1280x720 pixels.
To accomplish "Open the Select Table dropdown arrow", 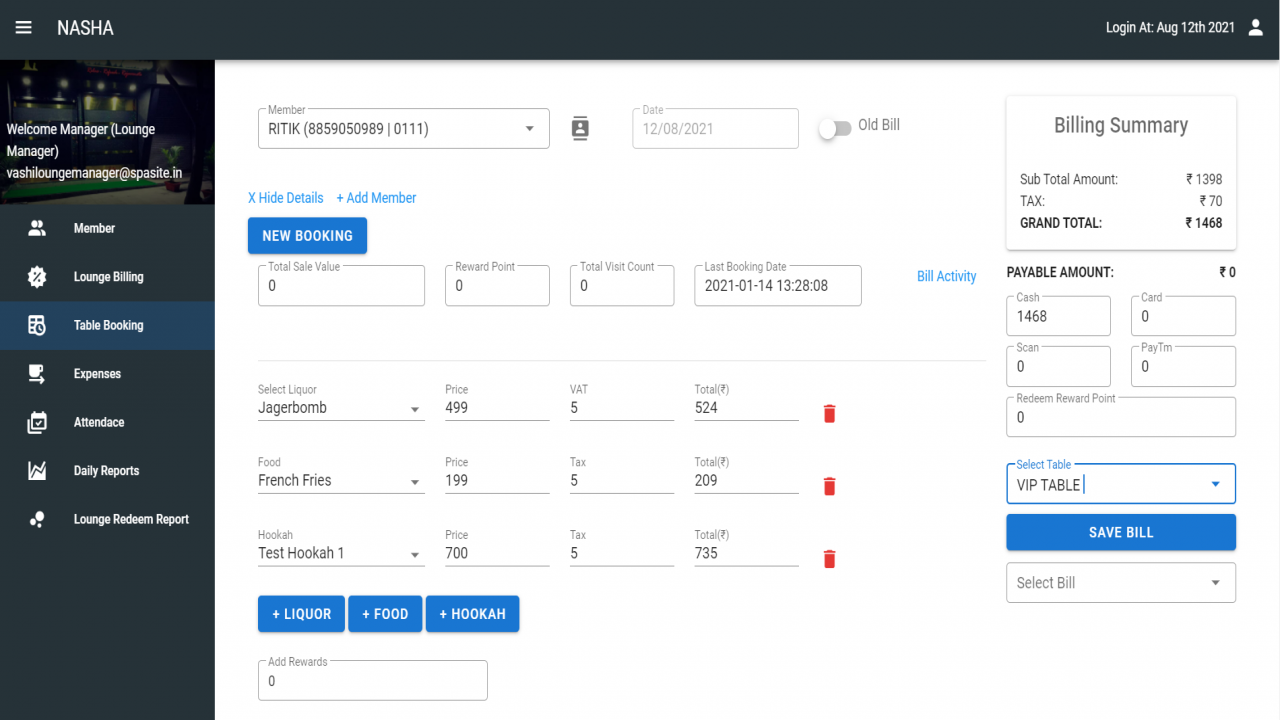I will point(1216,484).
